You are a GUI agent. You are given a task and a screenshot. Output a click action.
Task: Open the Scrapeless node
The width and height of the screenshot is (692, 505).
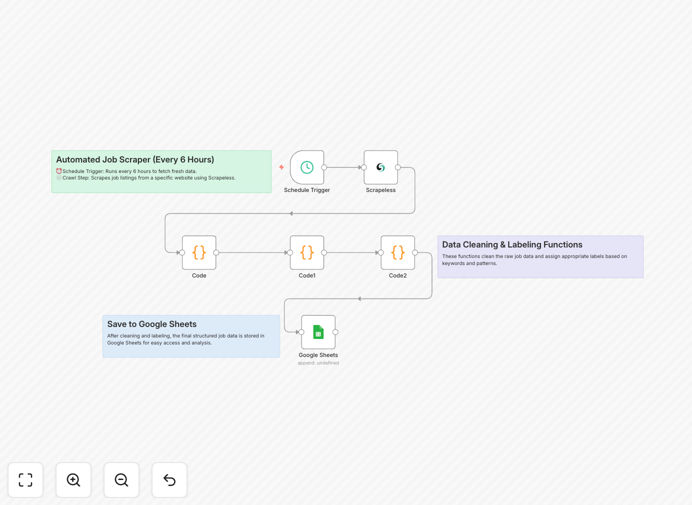381,167
